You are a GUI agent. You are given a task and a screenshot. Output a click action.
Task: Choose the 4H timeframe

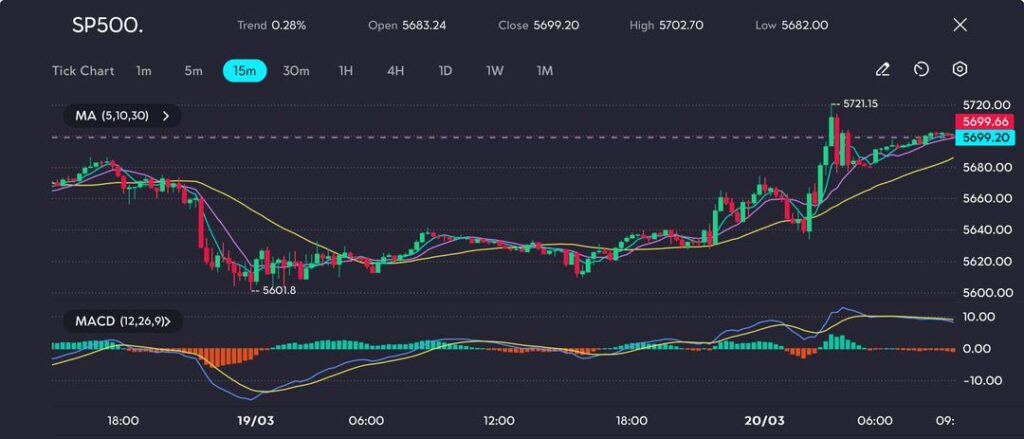click(x=395, y=71)
